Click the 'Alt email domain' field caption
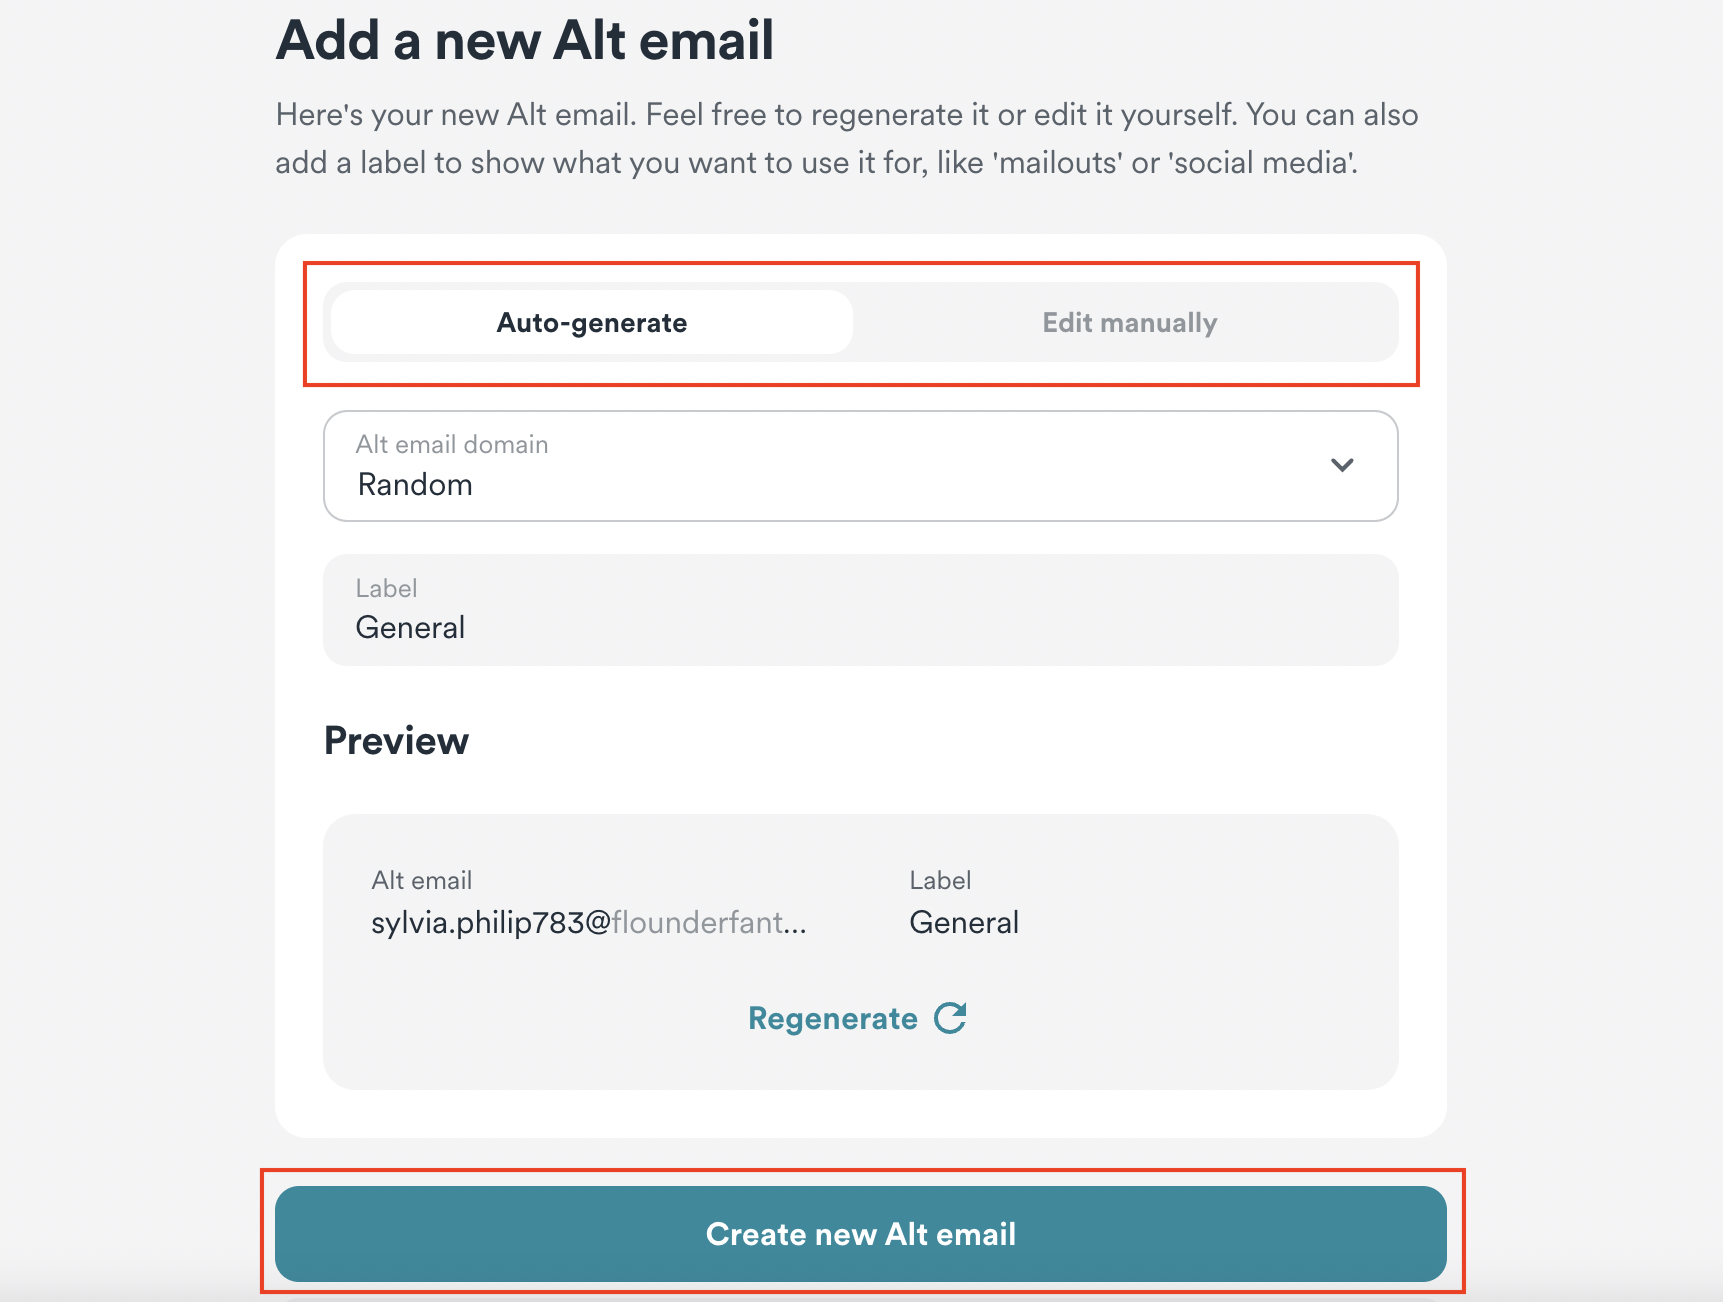This screenshot has width=1723, height=1302. (452, 444)
